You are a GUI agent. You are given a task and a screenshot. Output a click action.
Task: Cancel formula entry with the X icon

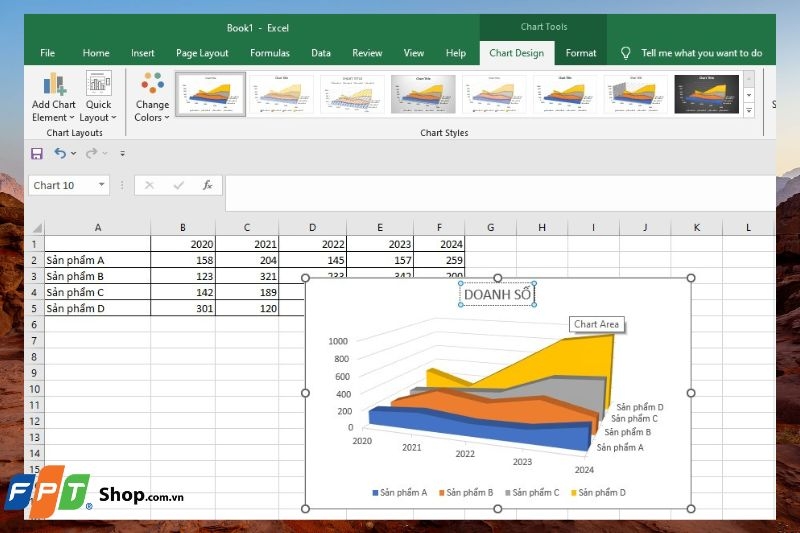click(x=149, y=185)
